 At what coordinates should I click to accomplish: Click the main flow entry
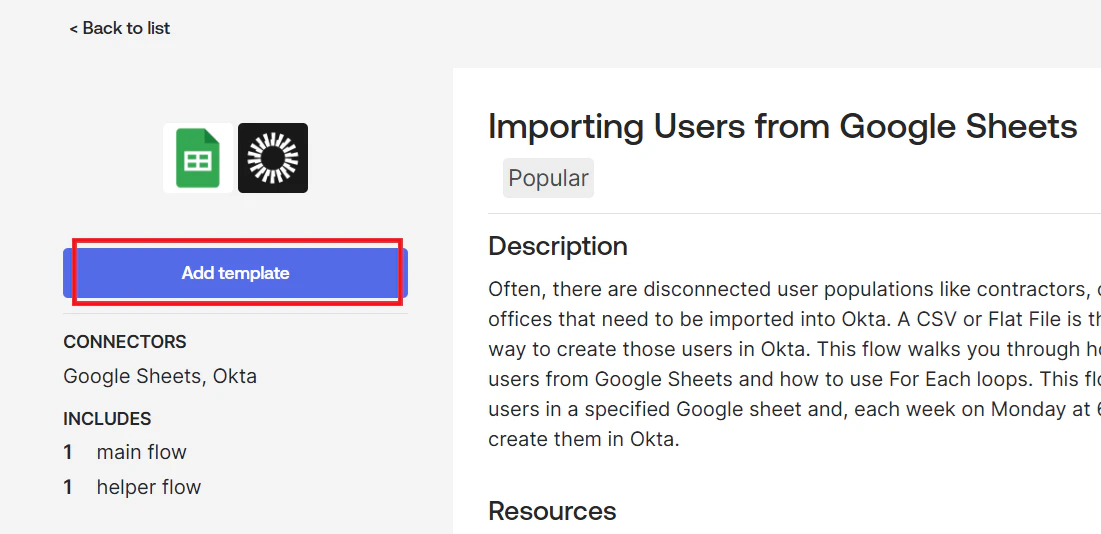pos(125,453)
